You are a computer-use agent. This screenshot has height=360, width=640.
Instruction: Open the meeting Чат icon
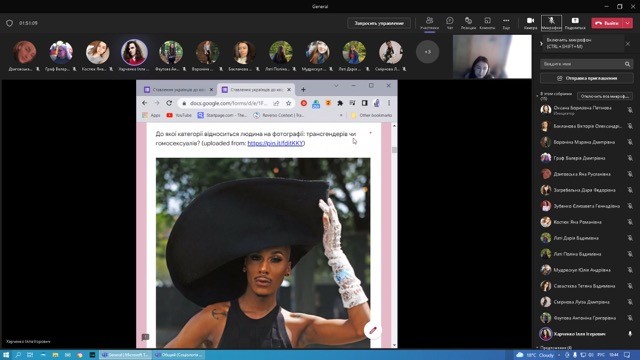[449, 23]
